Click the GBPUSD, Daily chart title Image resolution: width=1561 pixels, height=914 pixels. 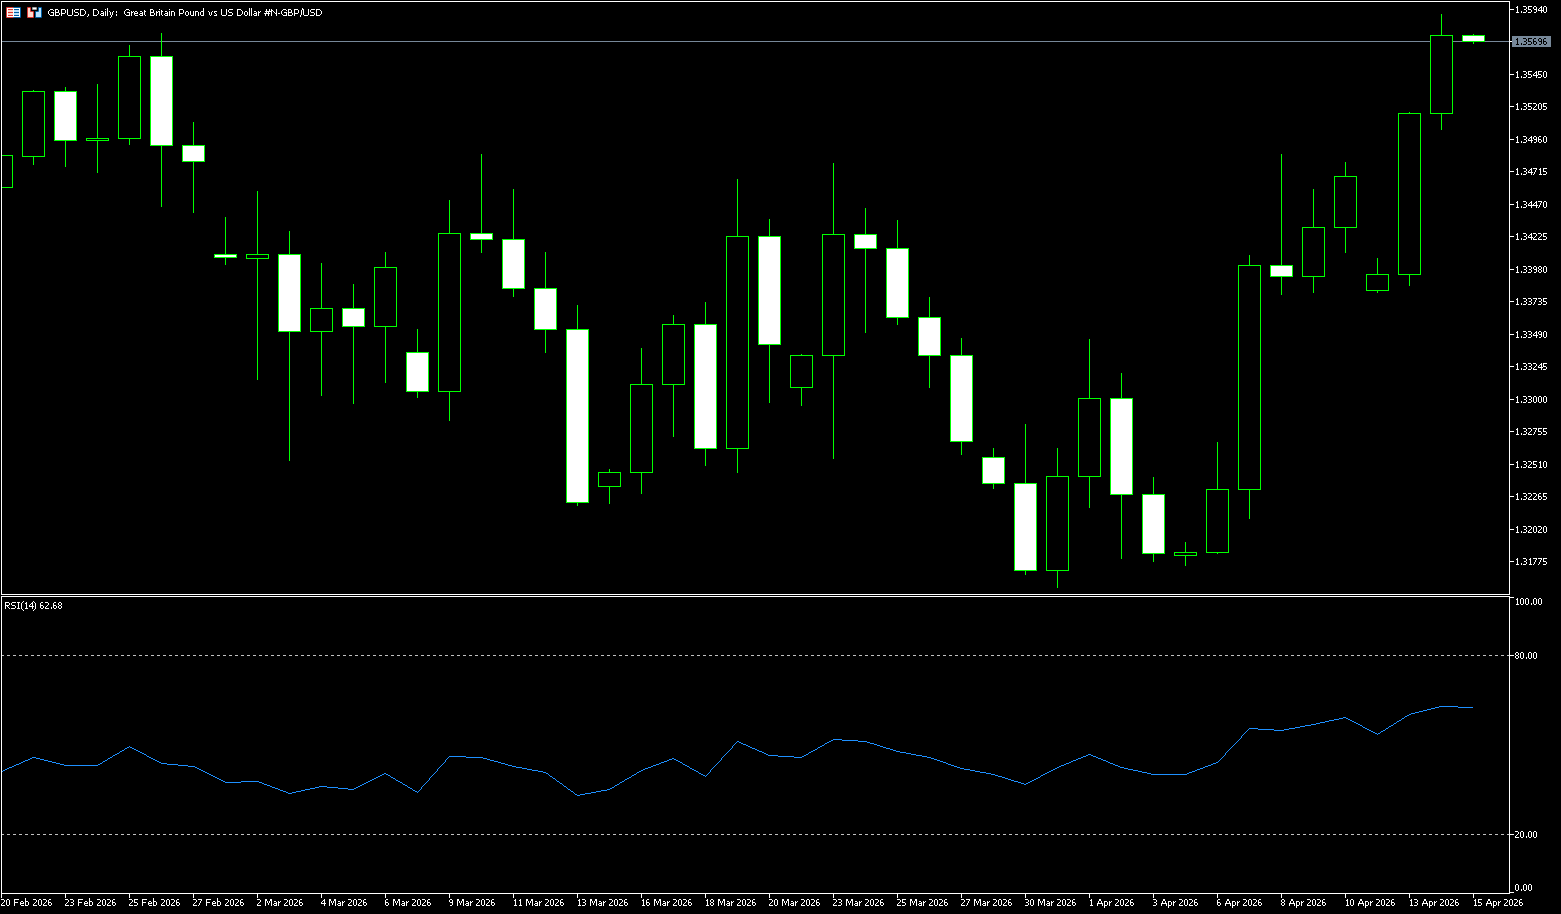pos(185,13)
